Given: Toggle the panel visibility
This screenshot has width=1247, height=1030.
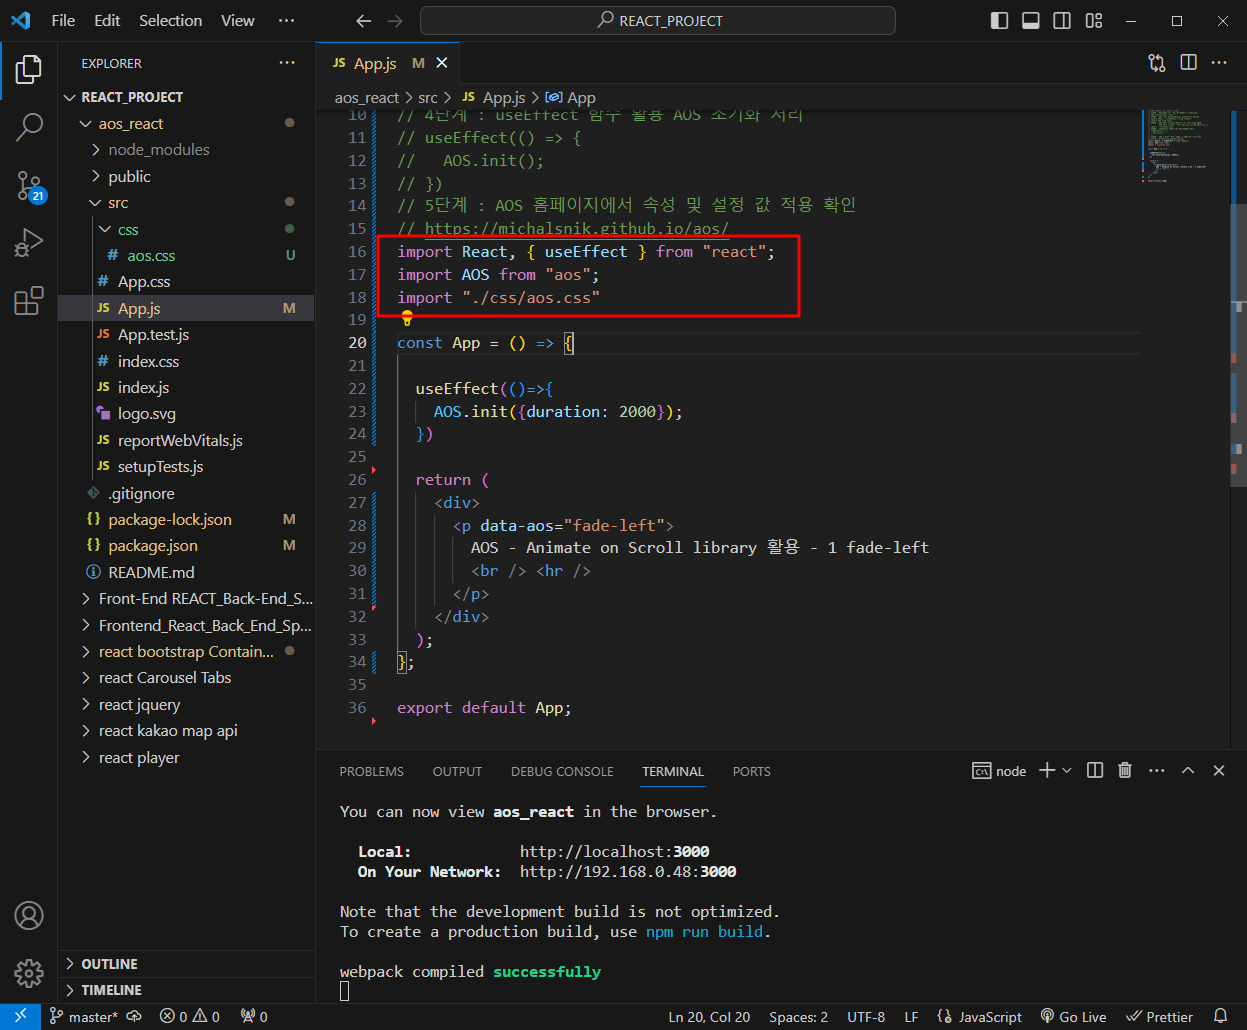Looking at the screenshot, I should pos(1030,20).
